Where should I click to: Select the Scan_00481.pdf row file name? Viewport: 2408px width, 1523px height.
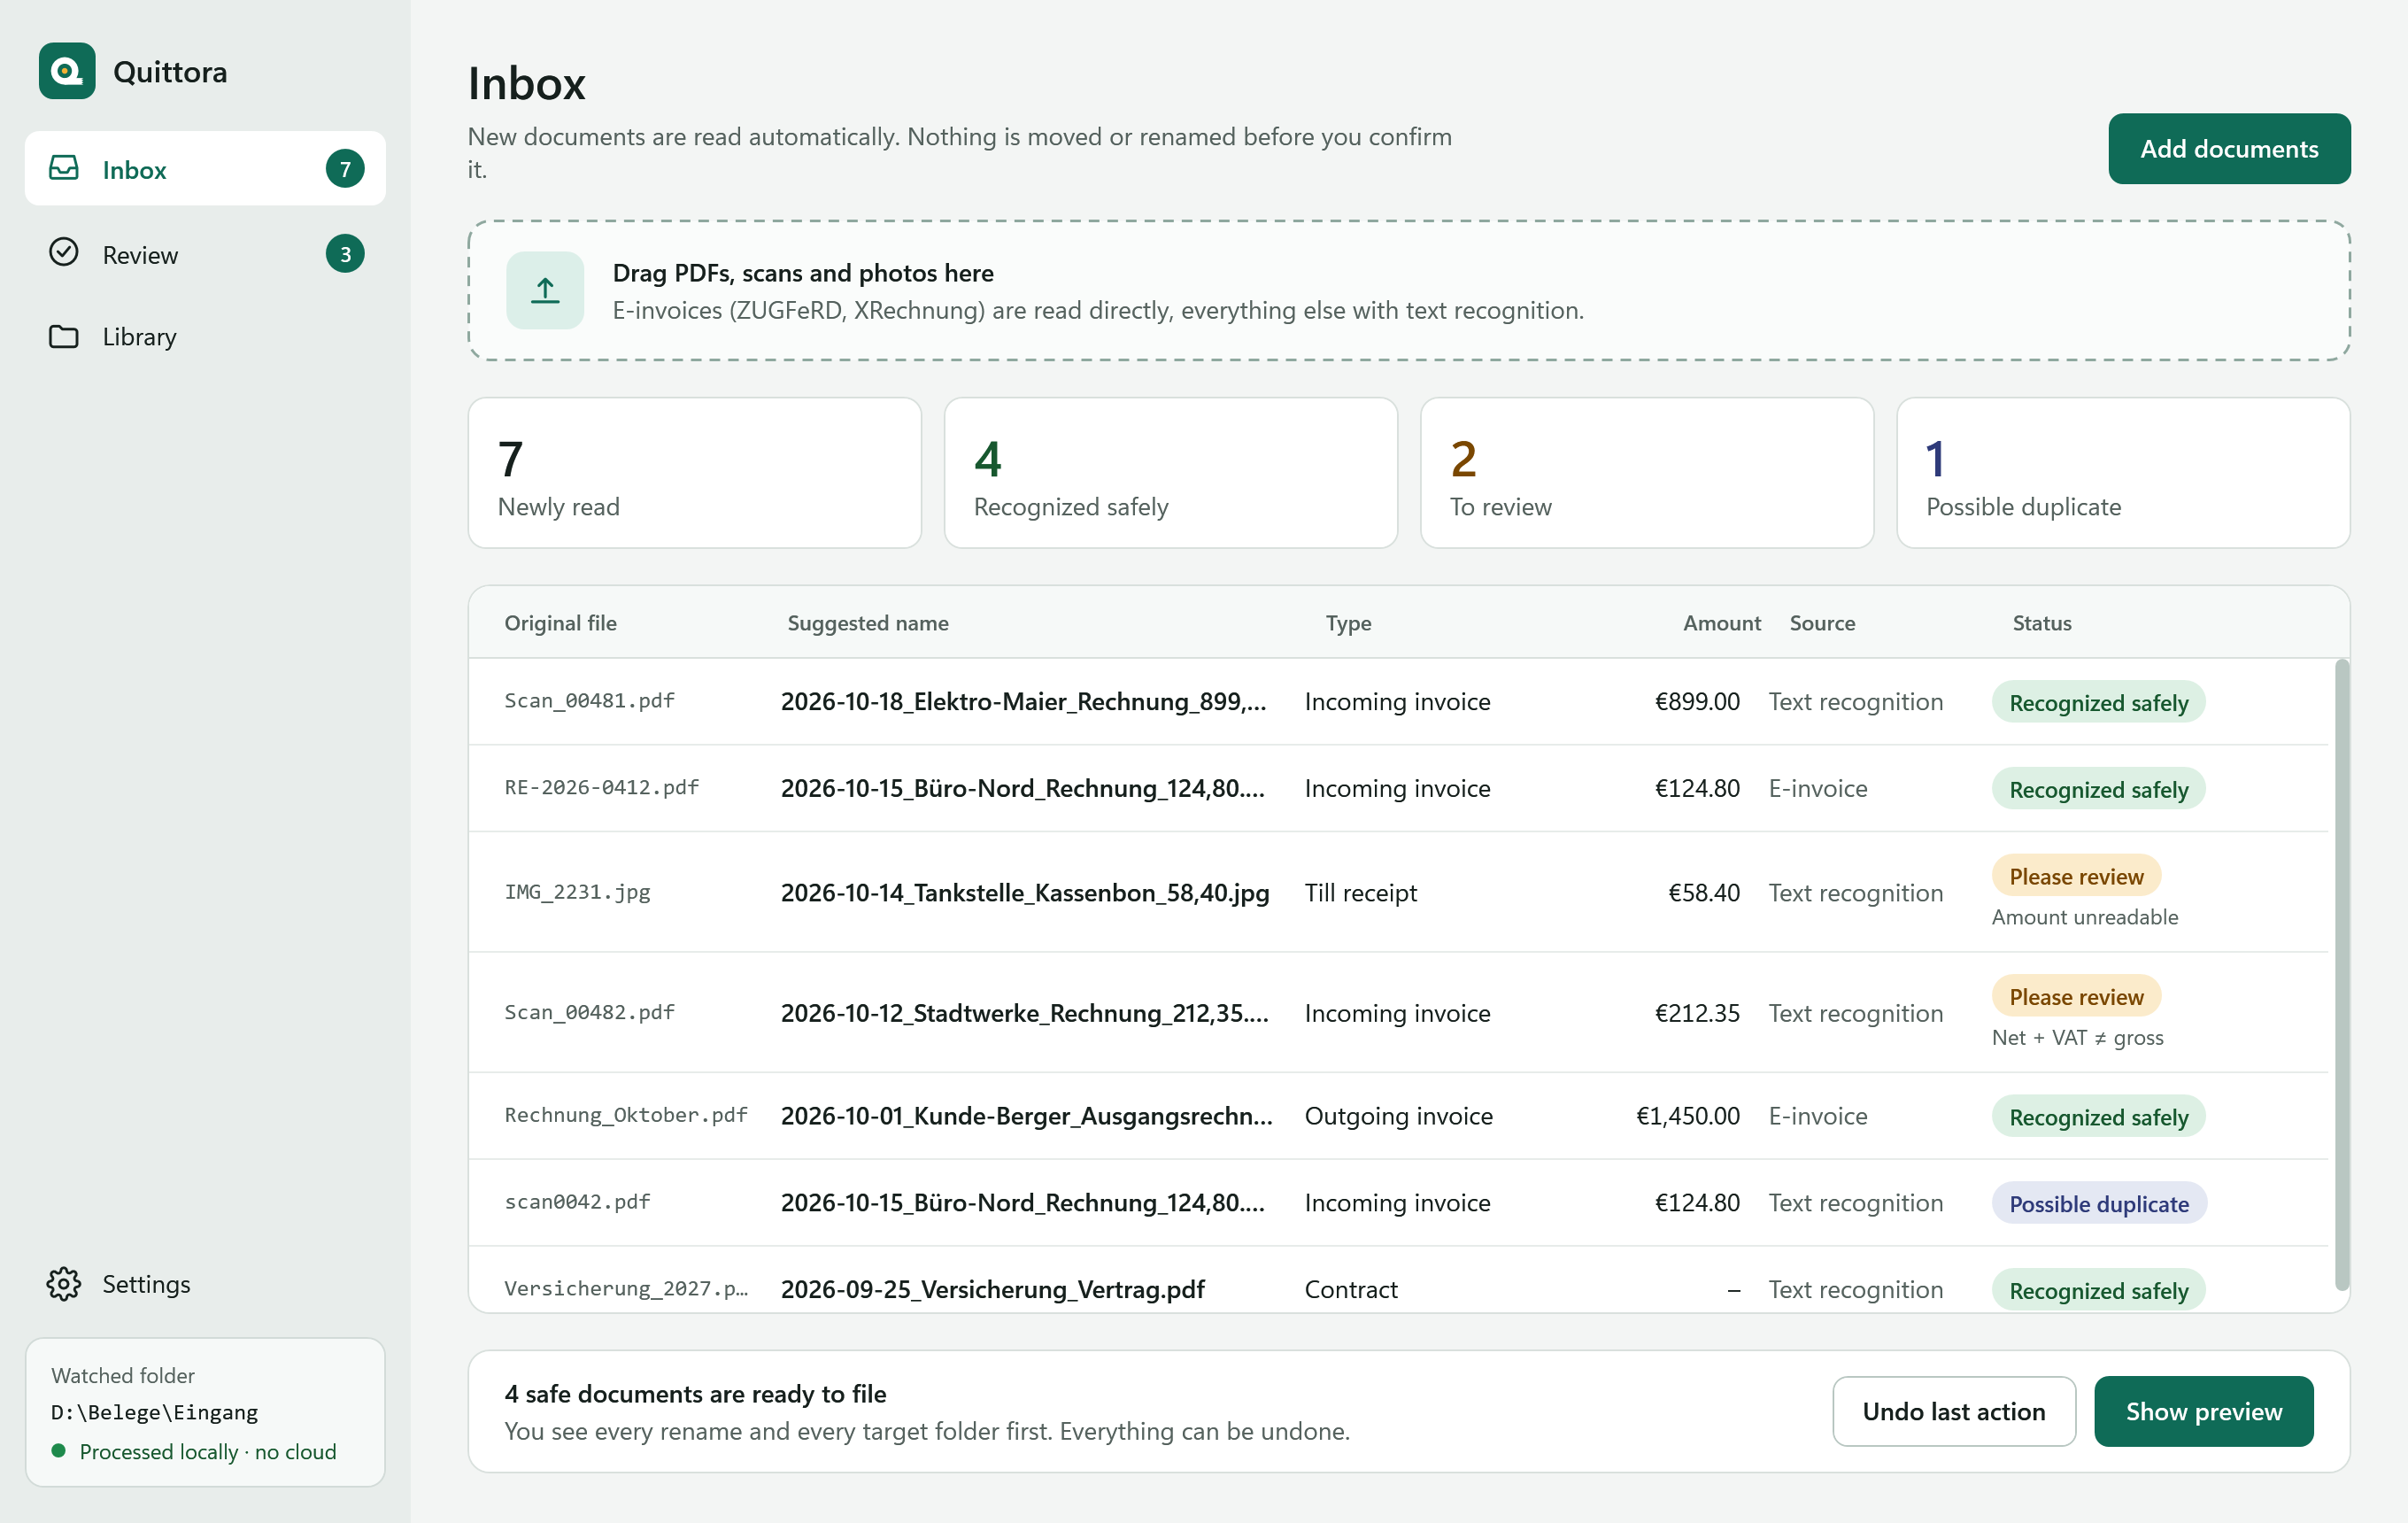tap(589, 700)
